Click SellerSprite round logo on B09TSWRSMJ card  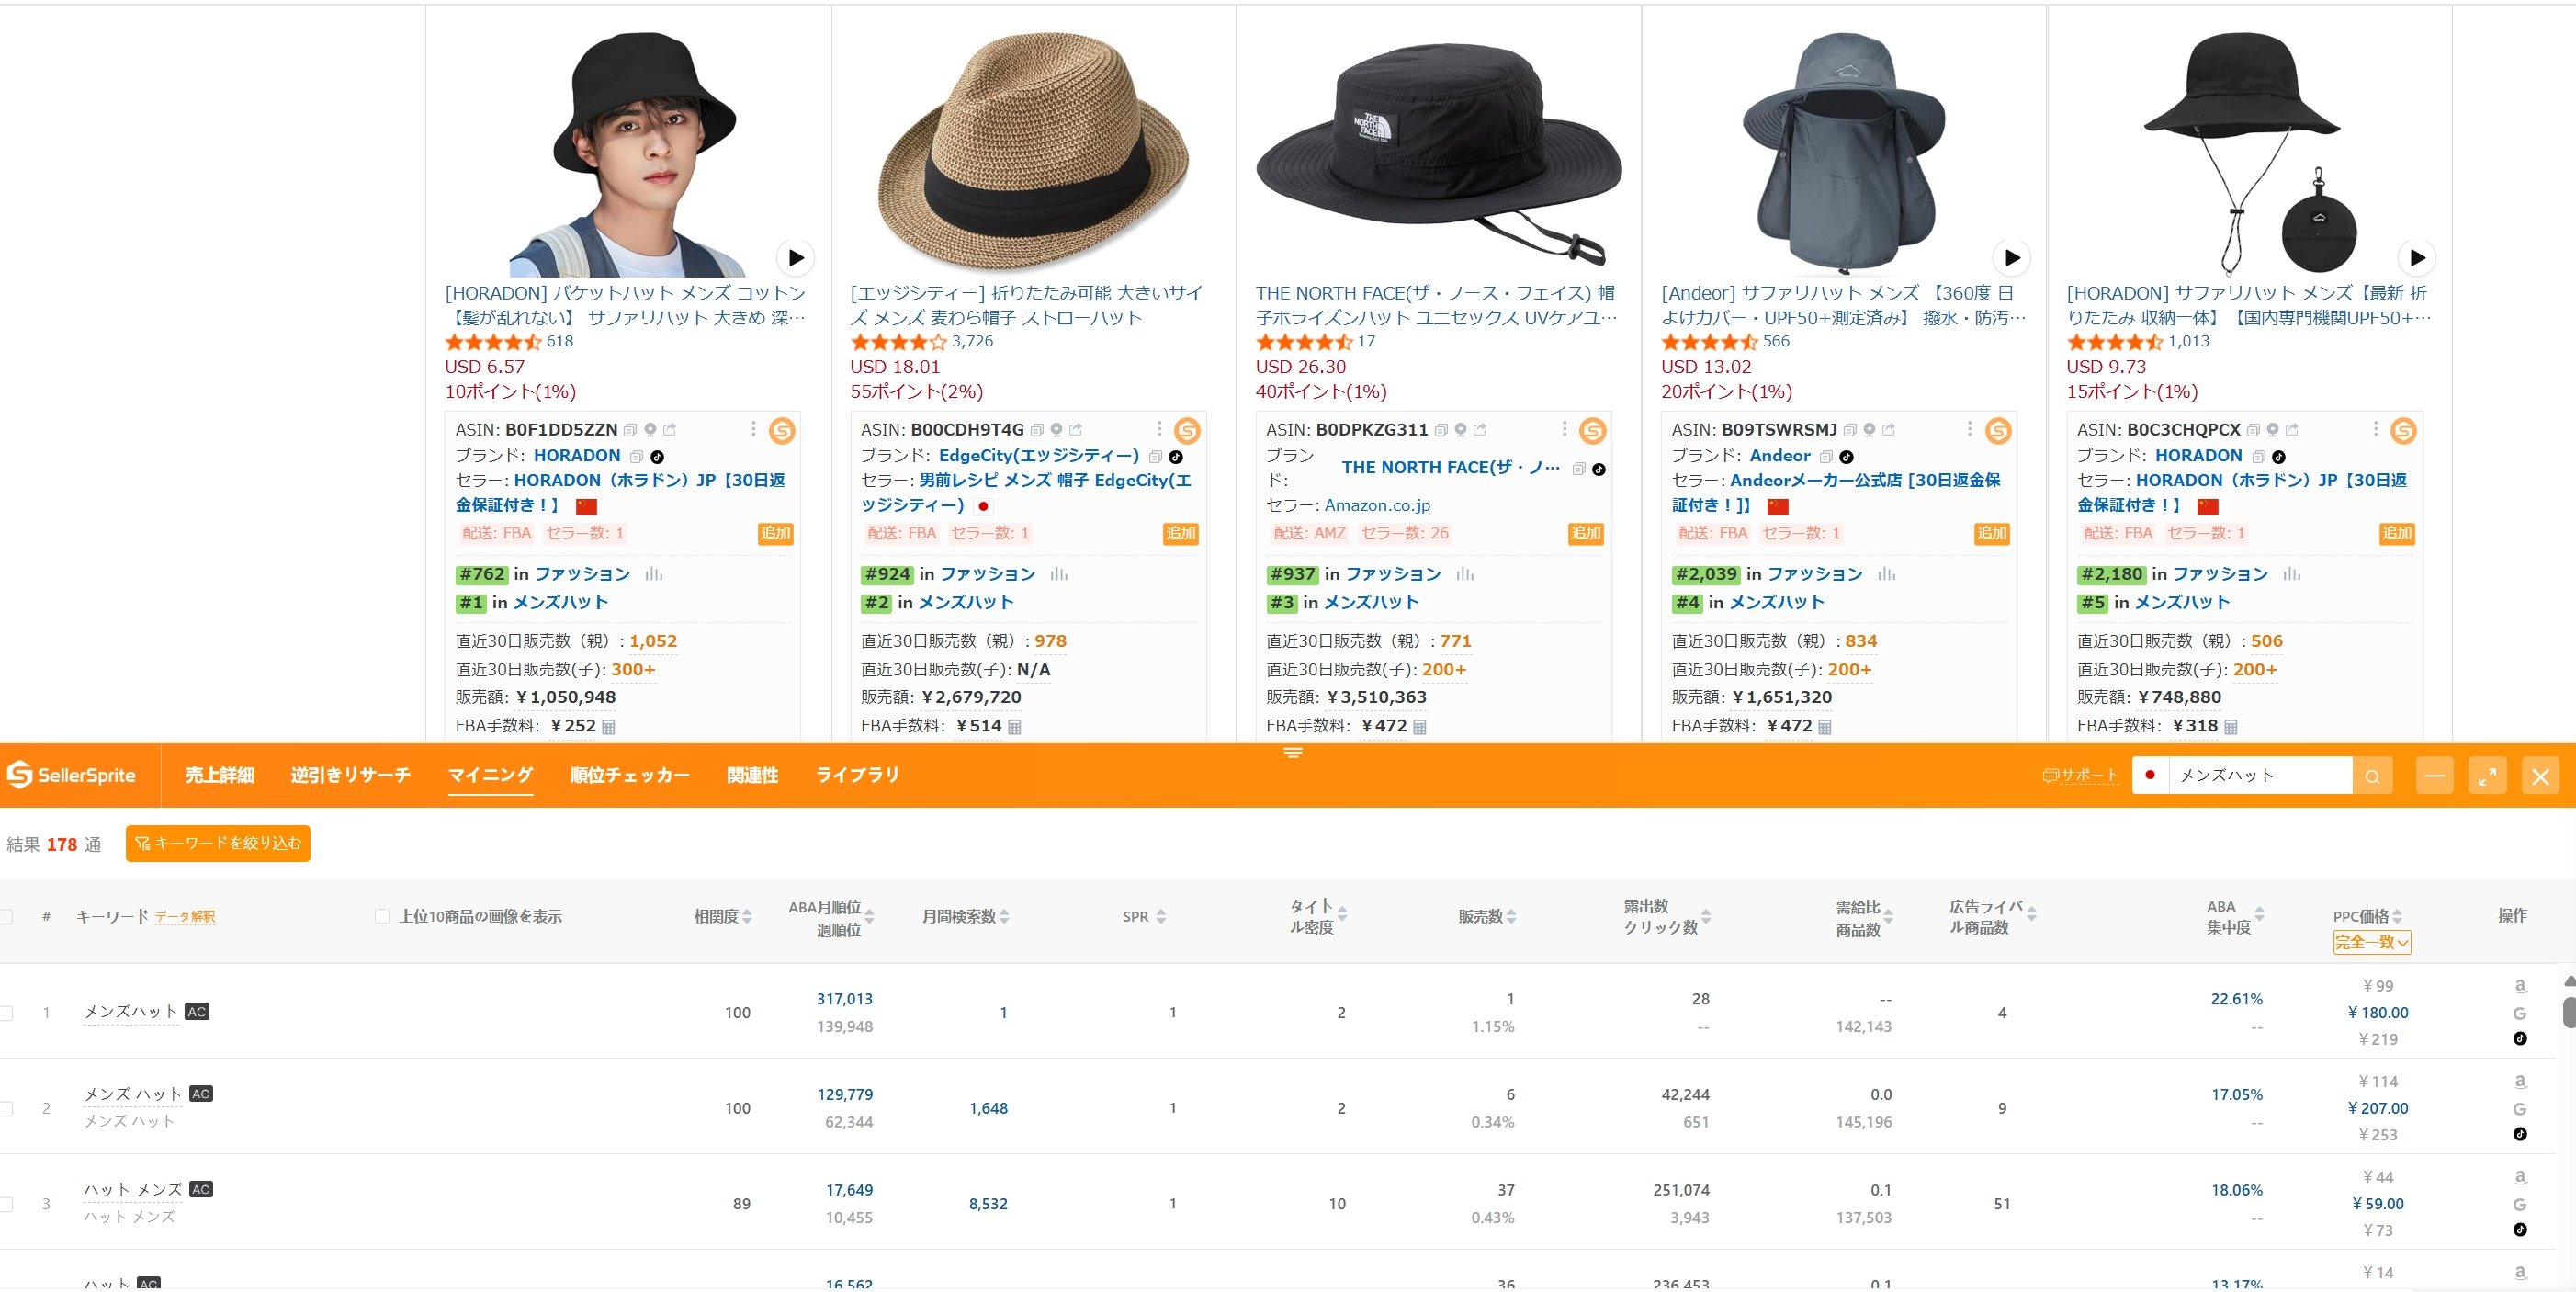coord(1998,431)
